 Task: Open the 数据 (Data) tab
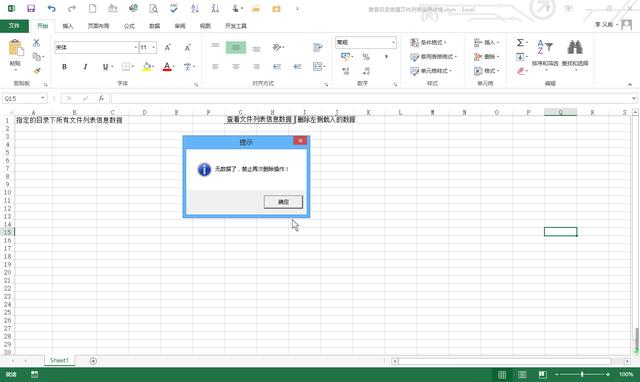(155, 26)
